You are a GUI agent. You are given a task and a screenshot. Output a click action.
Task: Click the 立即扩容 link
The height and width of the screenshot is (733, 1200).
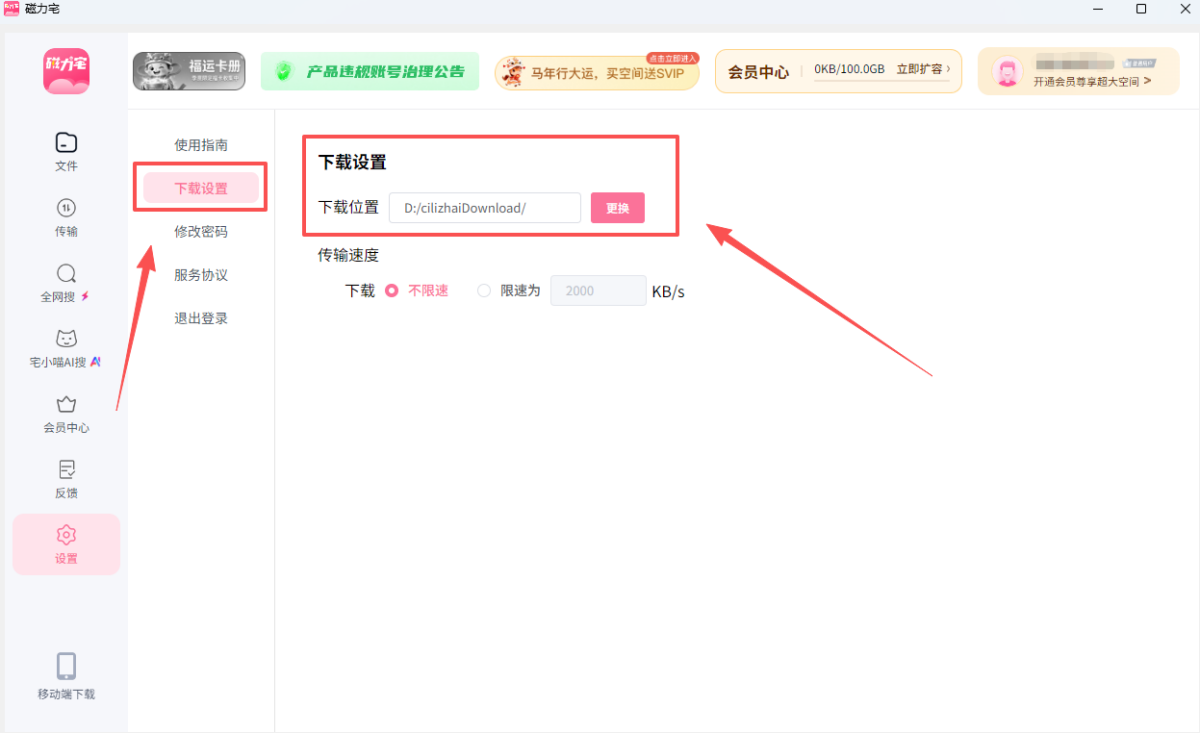pos(923,70)
